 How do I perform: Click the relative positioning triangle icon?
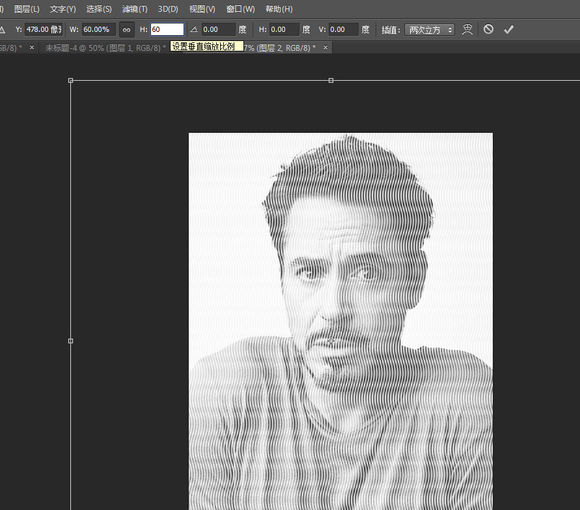[x=2, y=29]
